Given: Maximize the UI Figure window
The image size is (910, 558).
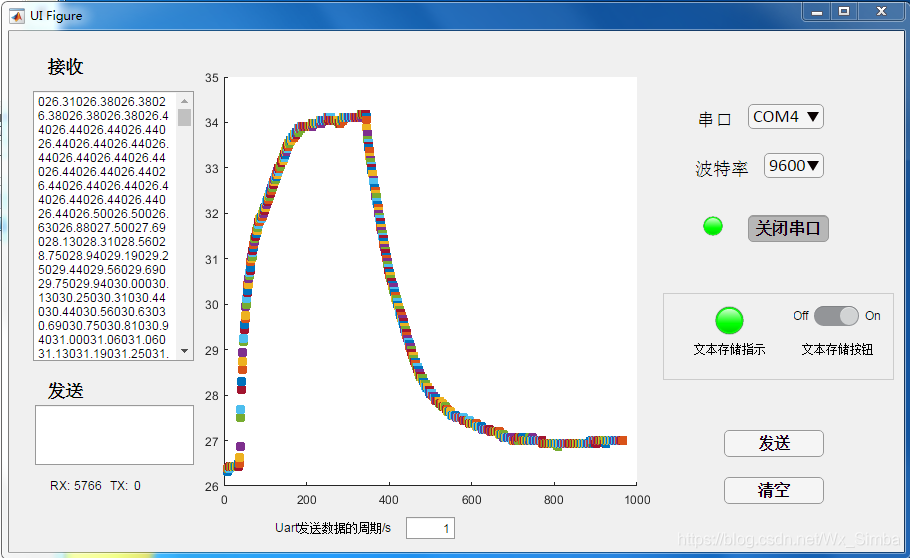Looking at the screenshot, I should click(844, 11).
